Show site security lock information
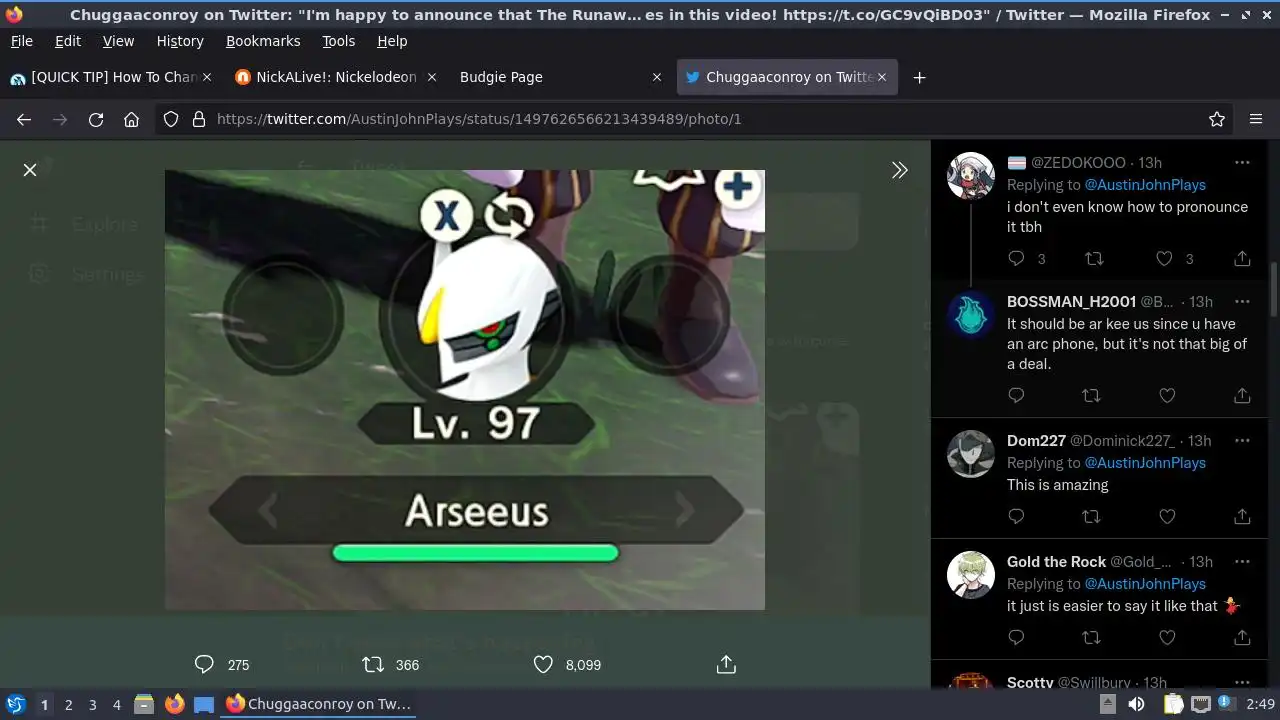The width and height of the screenshot is (1280, 720). click(198, 119)
